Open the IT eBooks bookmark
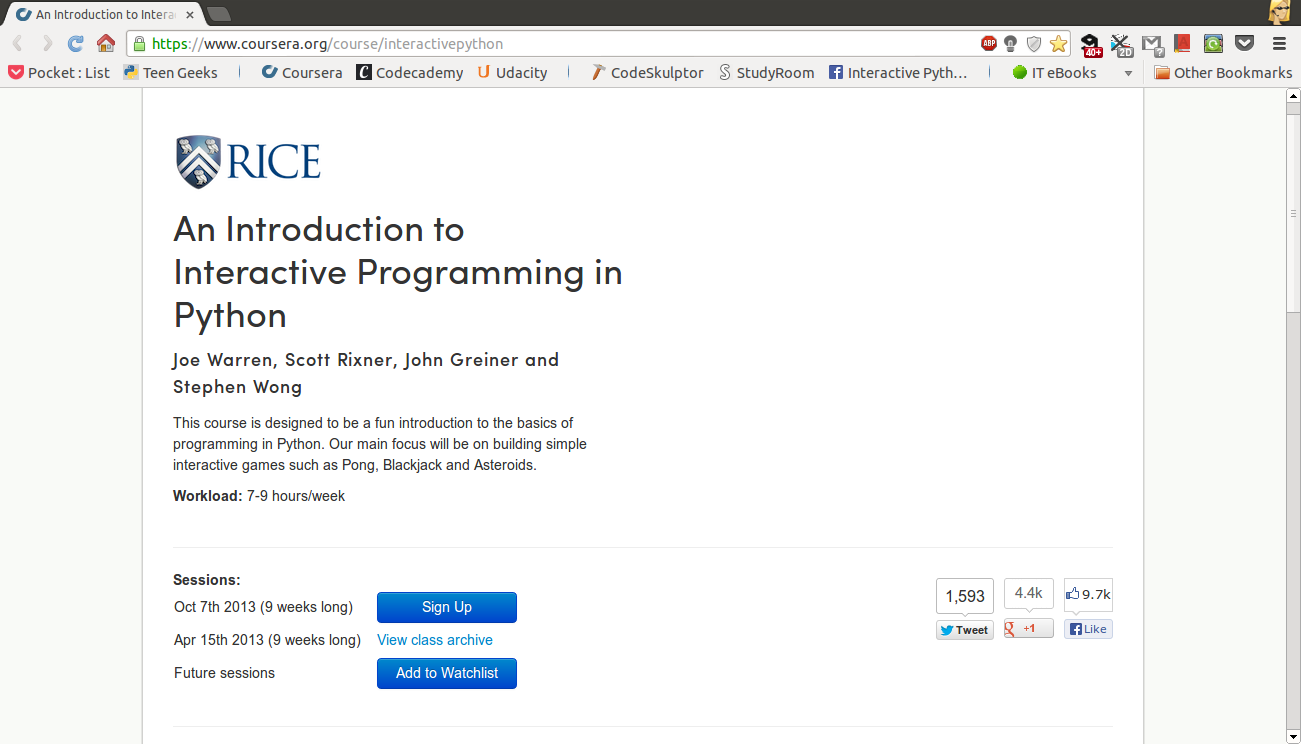Viewport: 1301px width, 744px height. tap(1054, 73)
